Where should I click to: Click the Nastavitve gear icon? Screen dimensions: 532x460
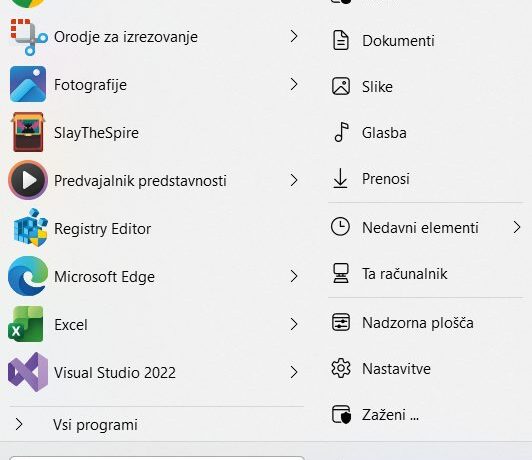point(341,368)
